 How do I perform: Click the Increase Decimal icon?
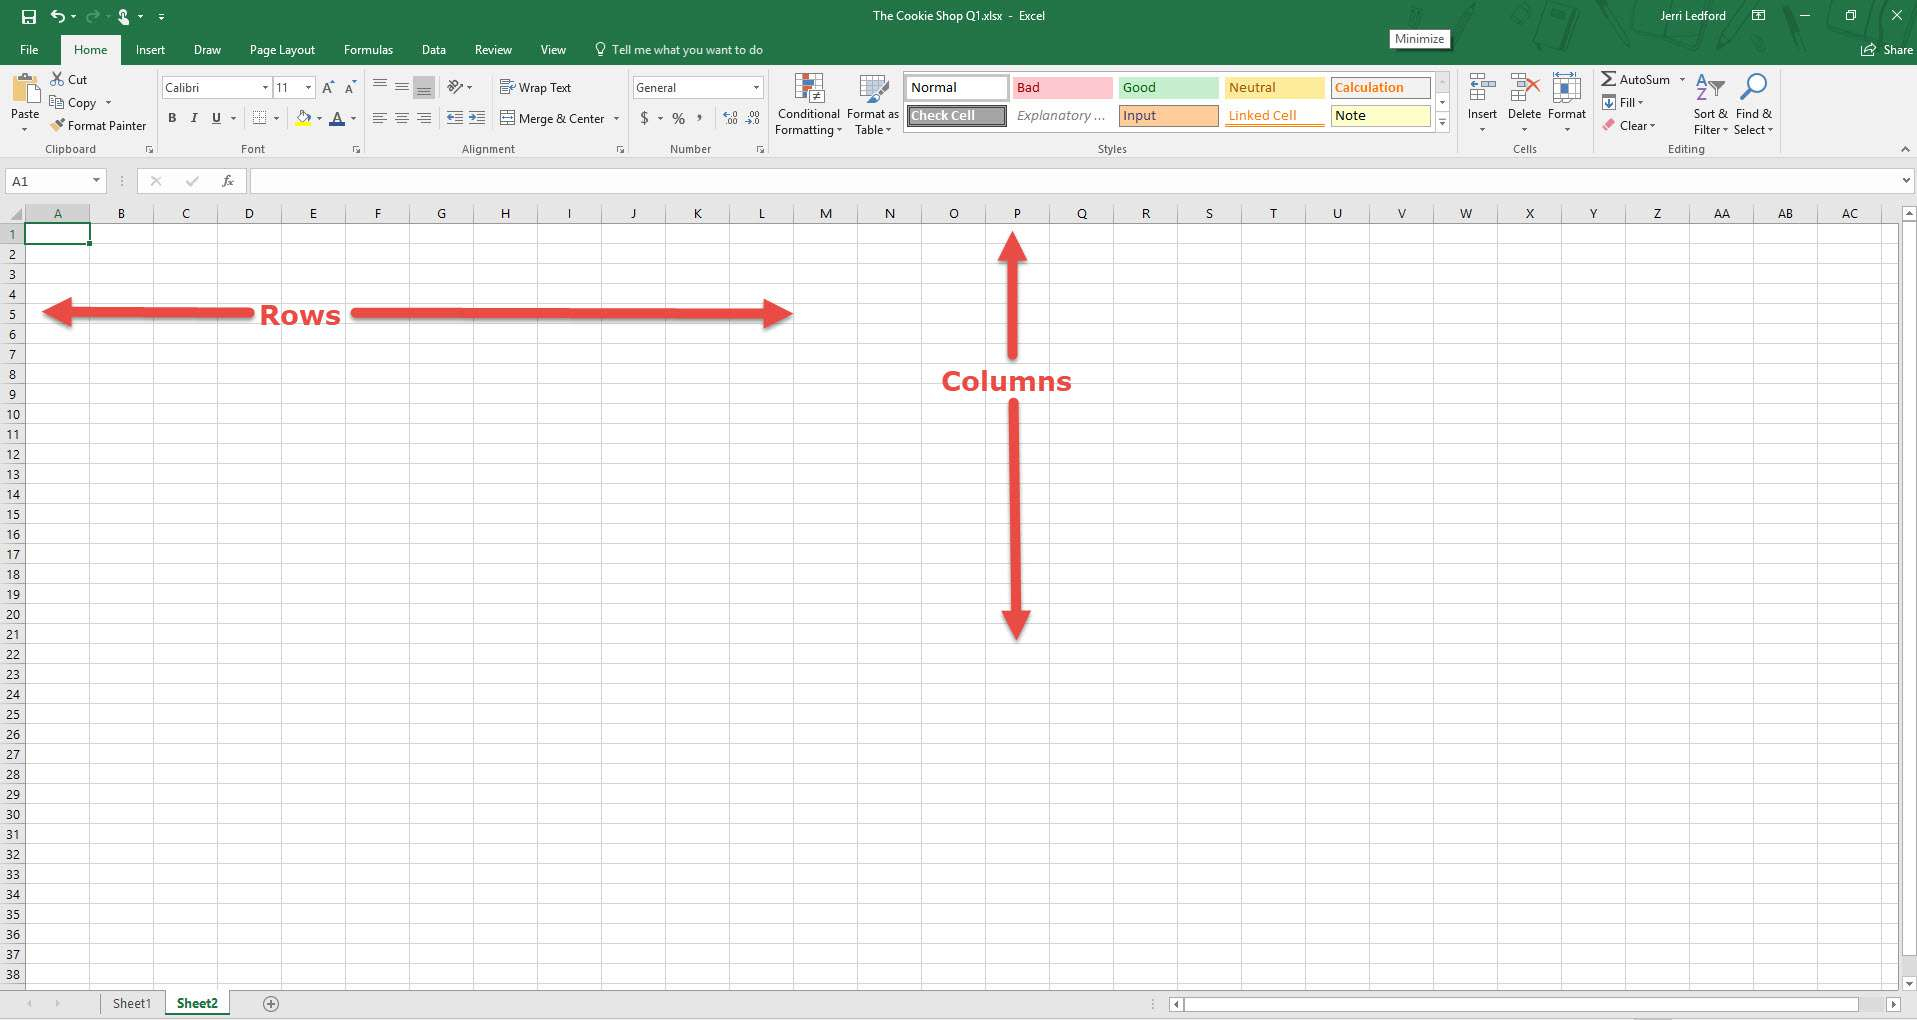click(729, 118)
